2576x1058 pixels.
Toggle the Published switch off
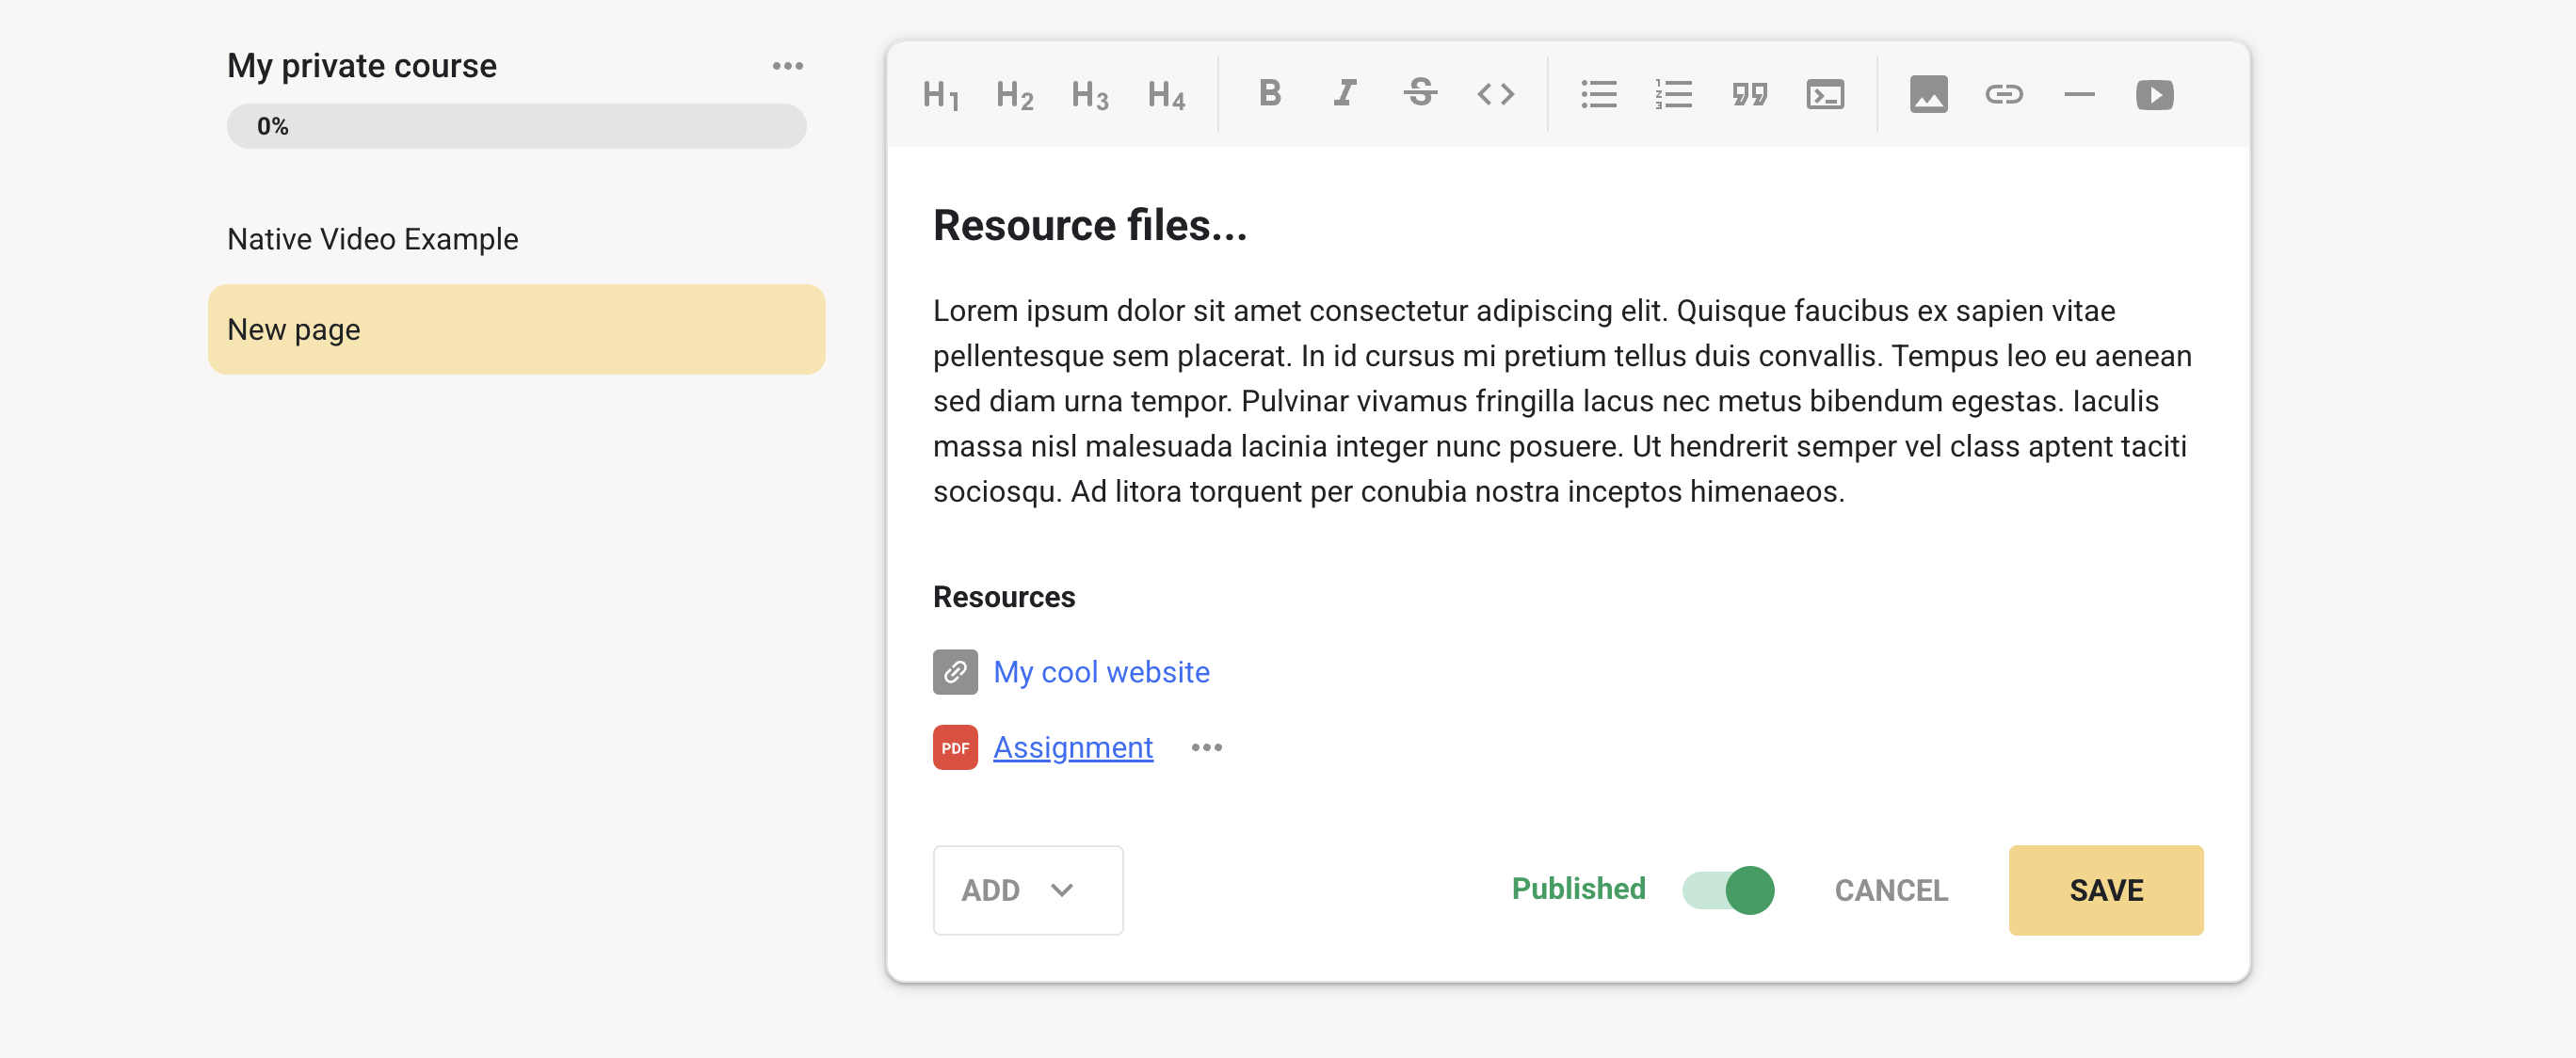[x=1728, y=889]
